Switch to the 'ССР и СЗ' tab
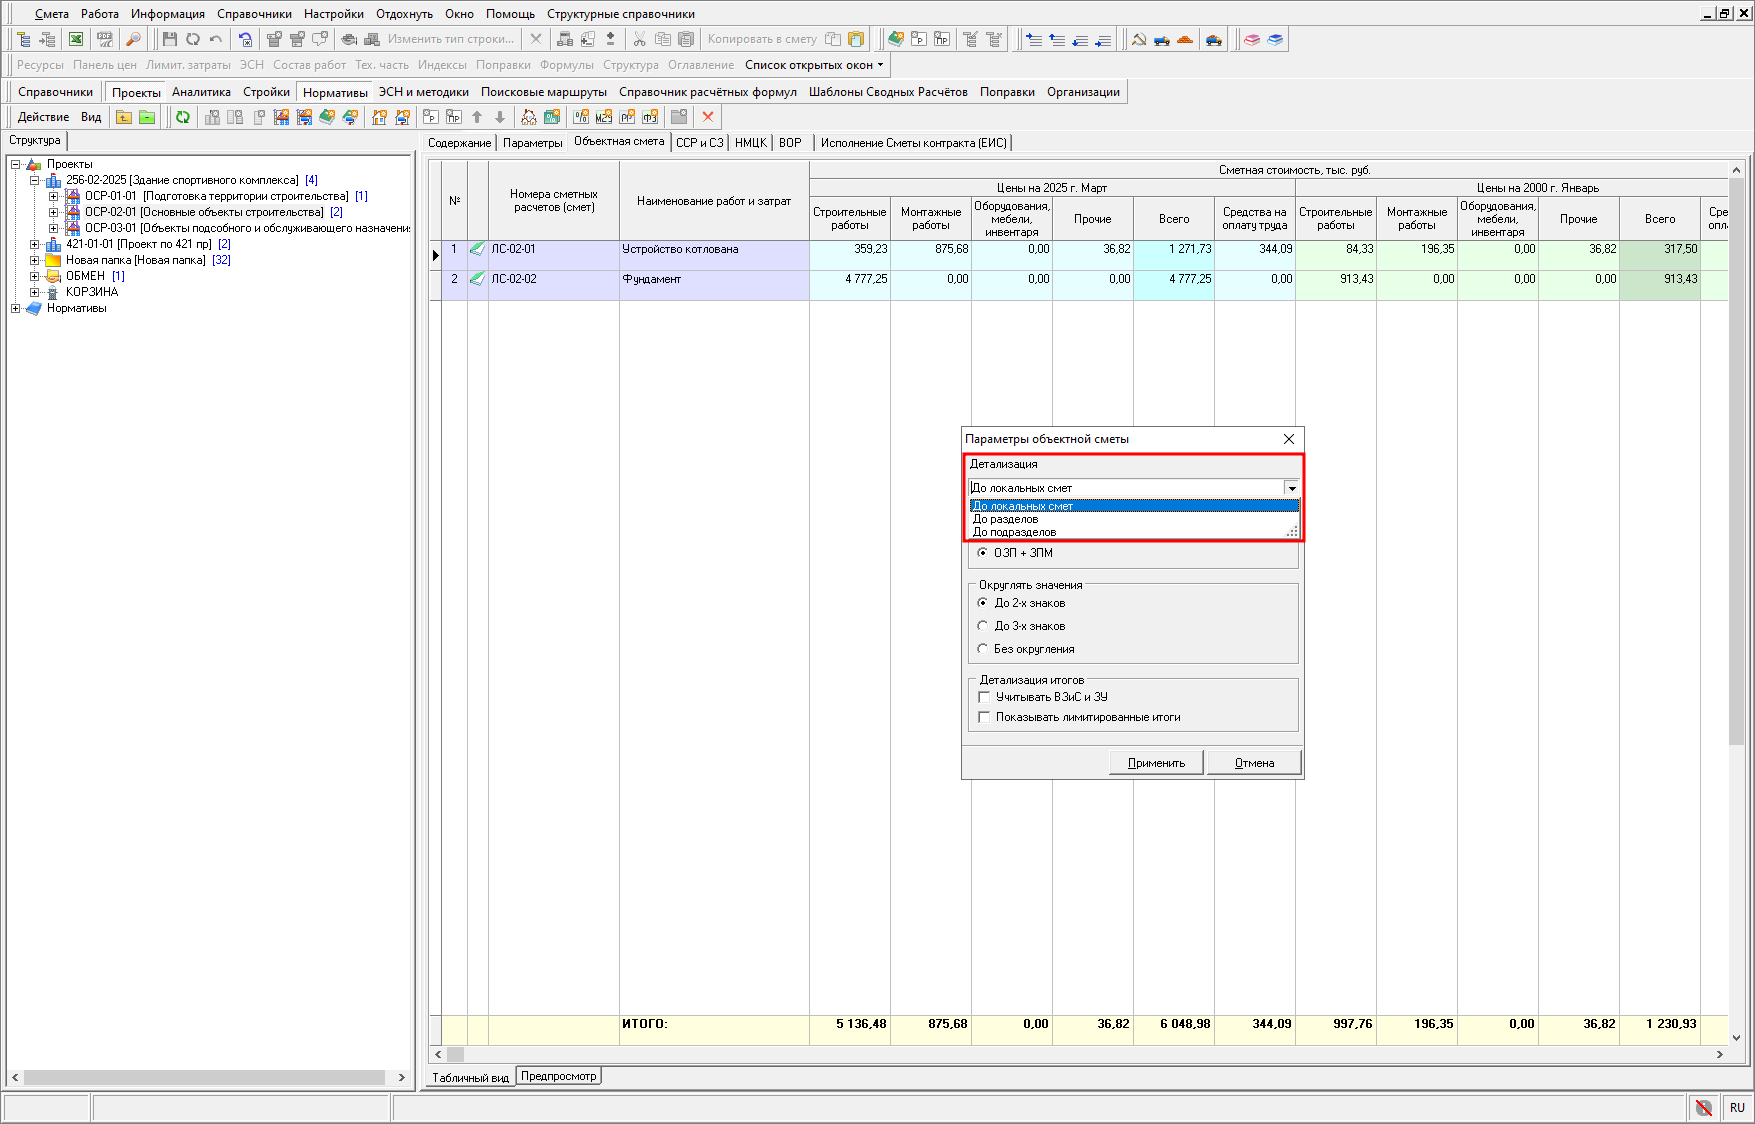Screen dimensions: 1755x1124 699,143
